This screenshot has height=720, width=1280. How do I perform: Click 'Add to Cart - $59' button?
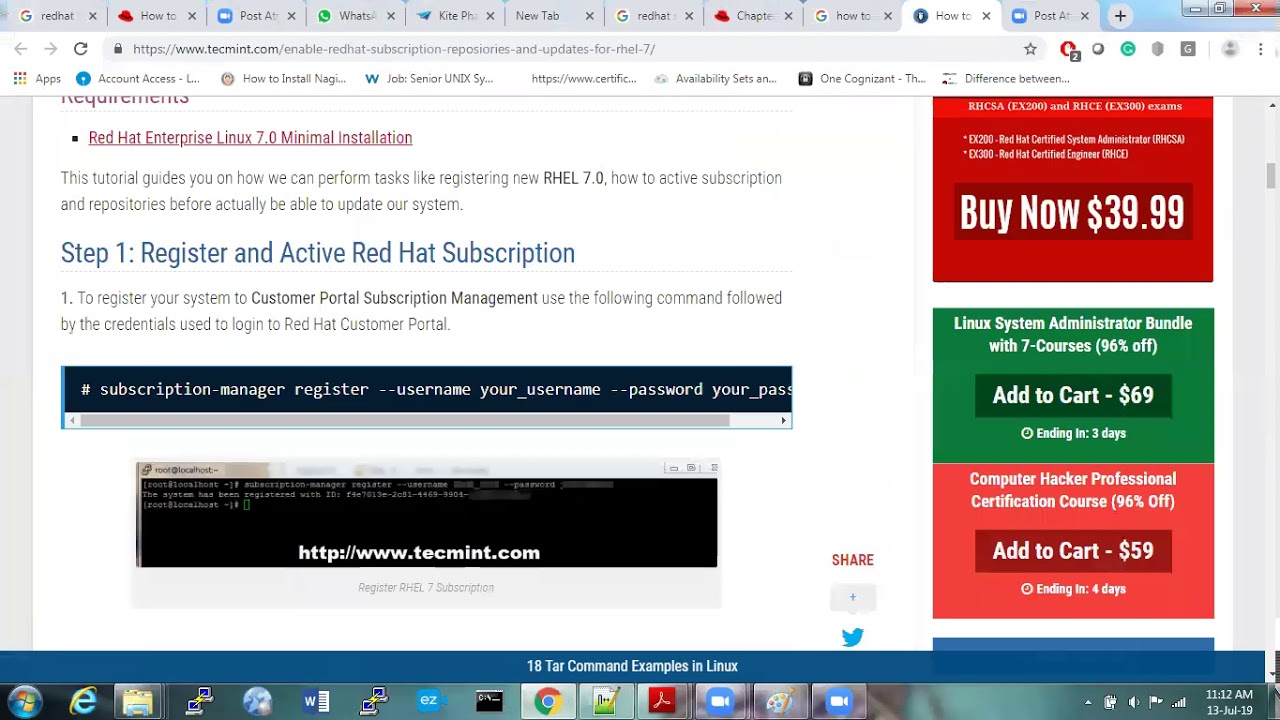tap(1073, 551)
